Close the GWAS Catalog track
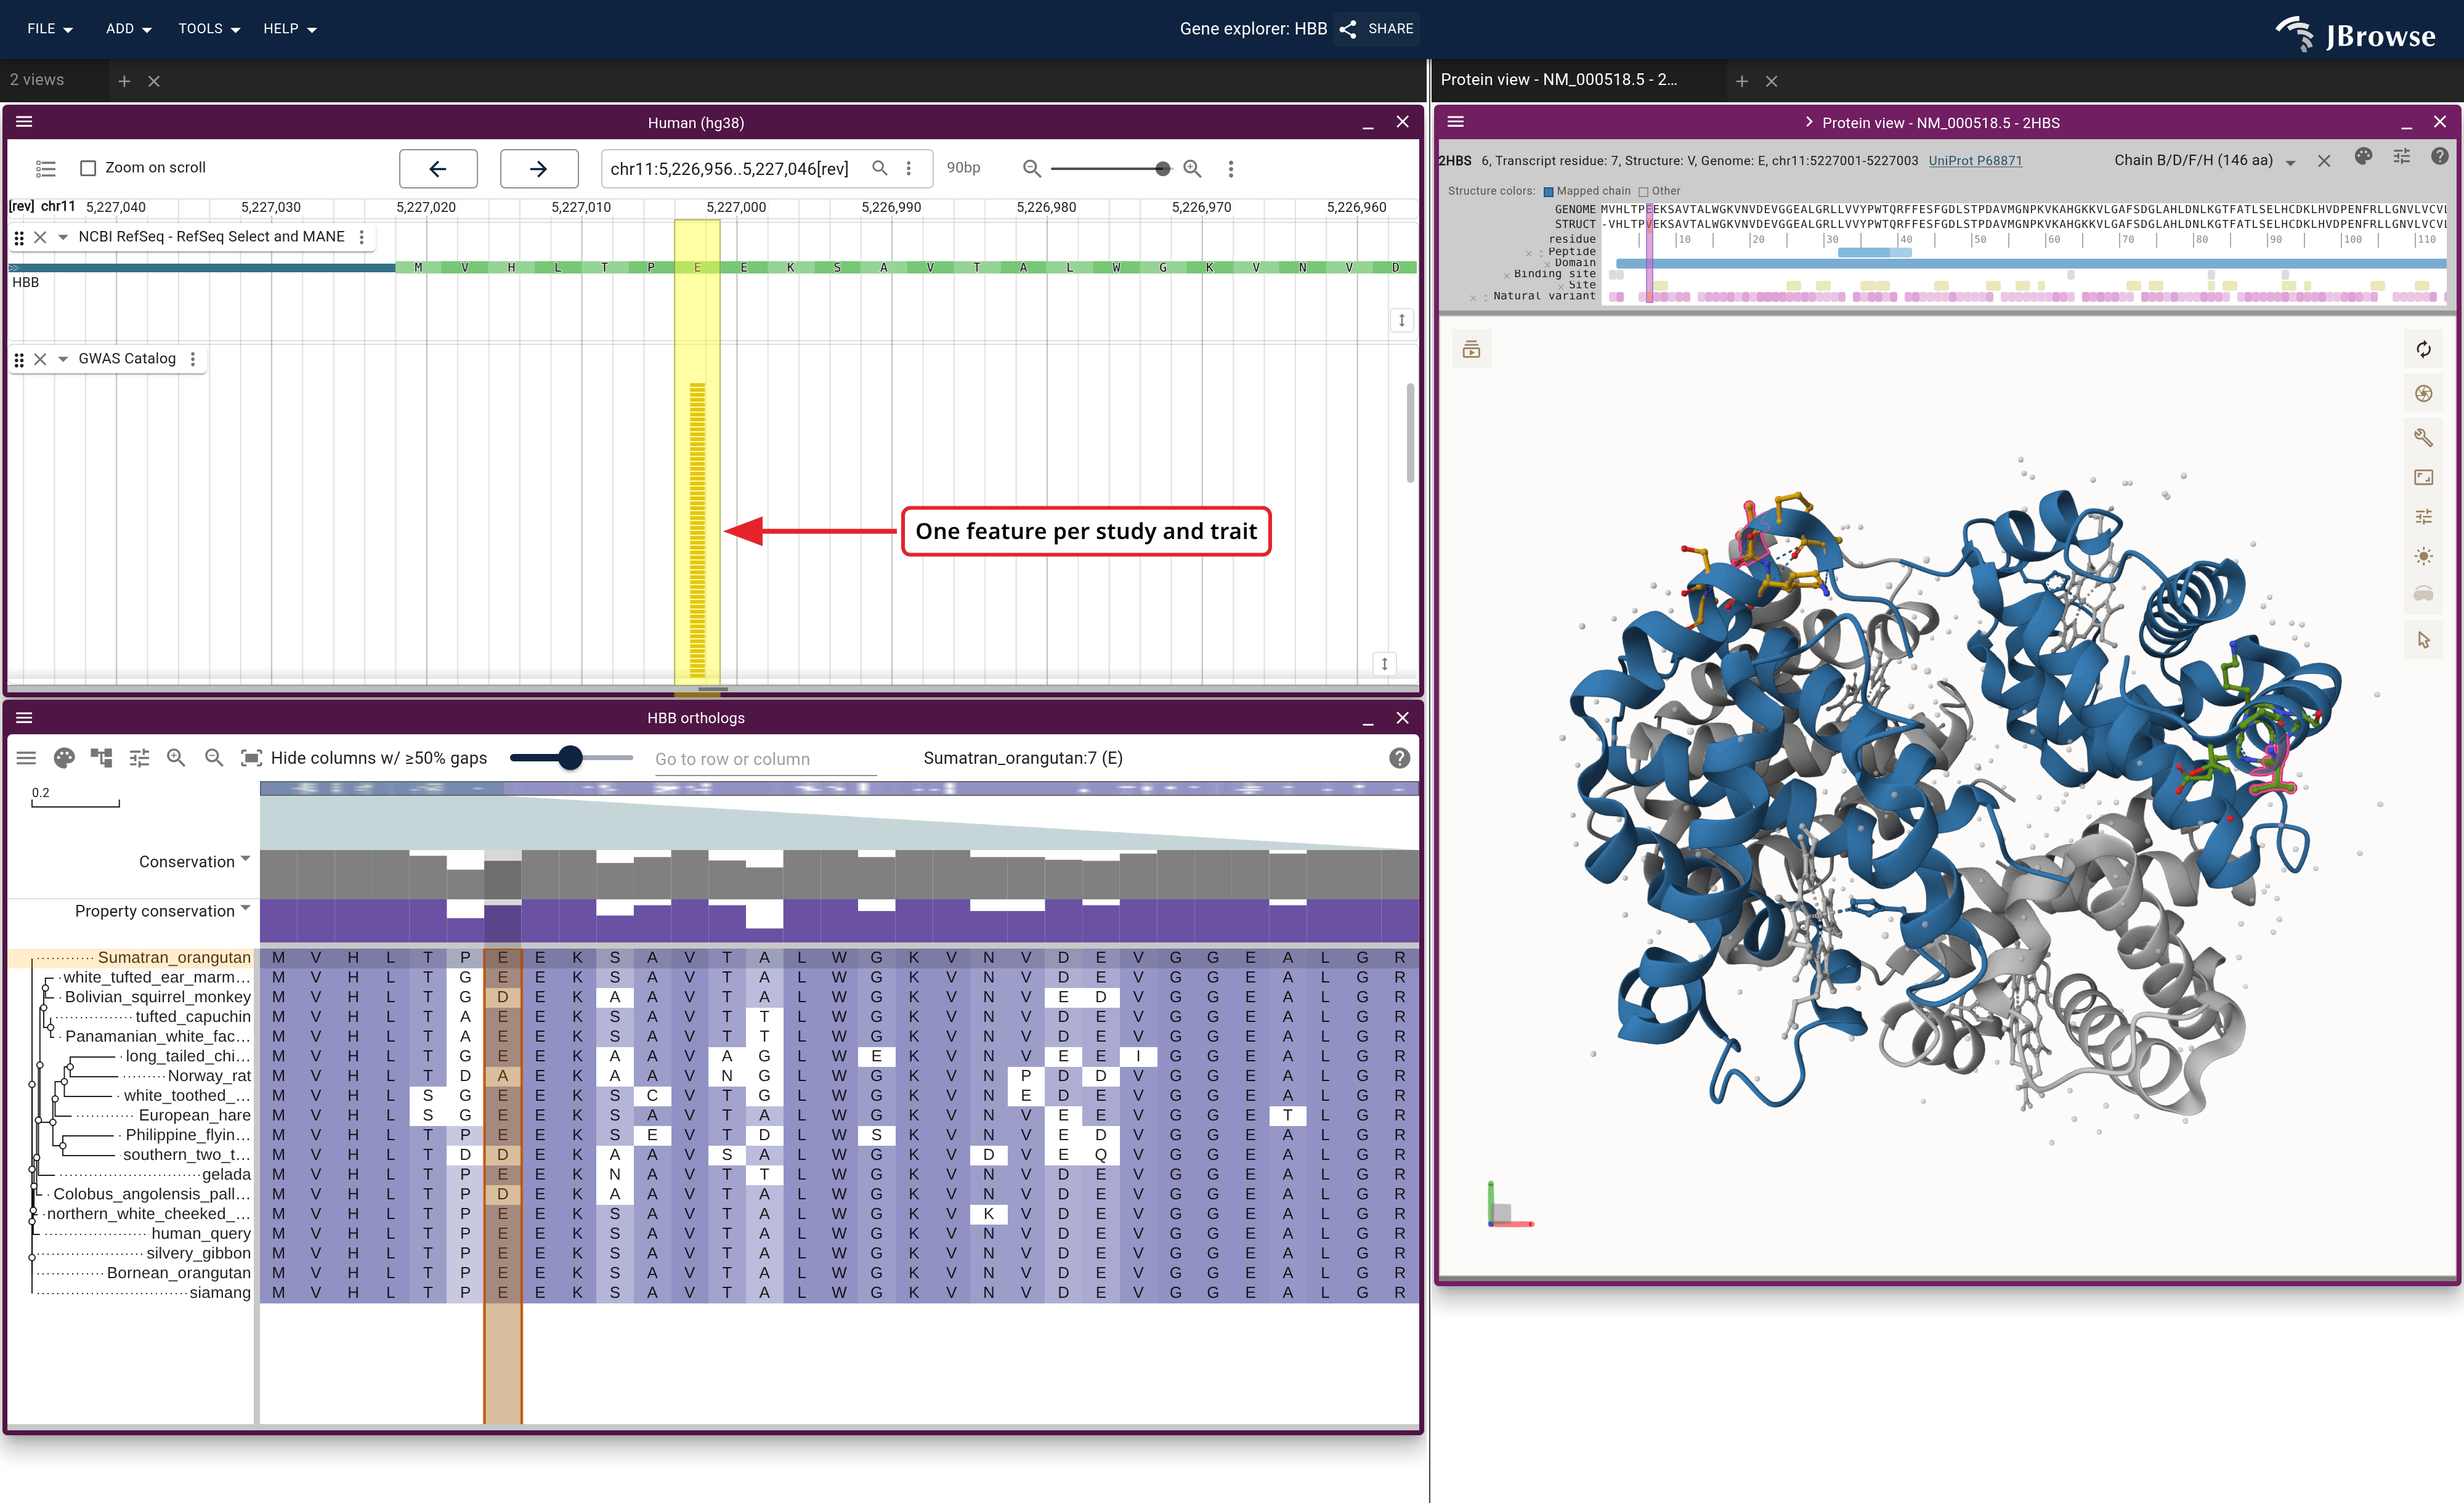The height and width of the screenshot is (1503, 2464). (40, 359)
